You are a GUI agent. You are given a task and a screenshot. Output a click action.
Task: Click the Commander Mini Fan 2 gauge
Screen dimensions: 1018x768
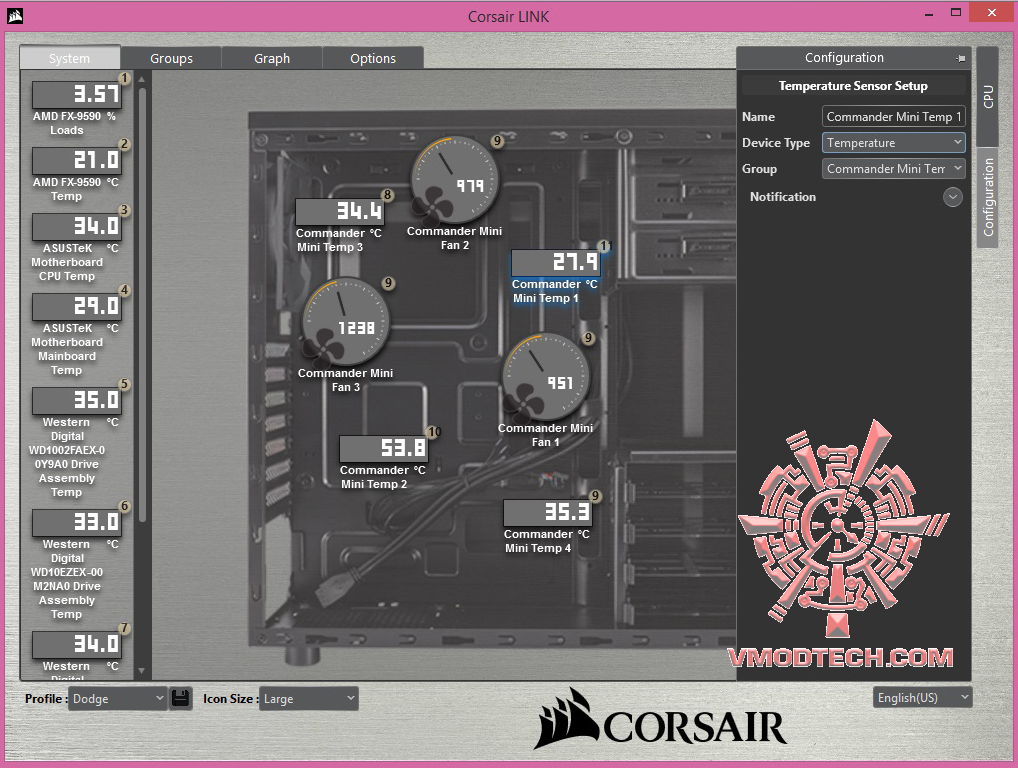click(x=454, y=180)
